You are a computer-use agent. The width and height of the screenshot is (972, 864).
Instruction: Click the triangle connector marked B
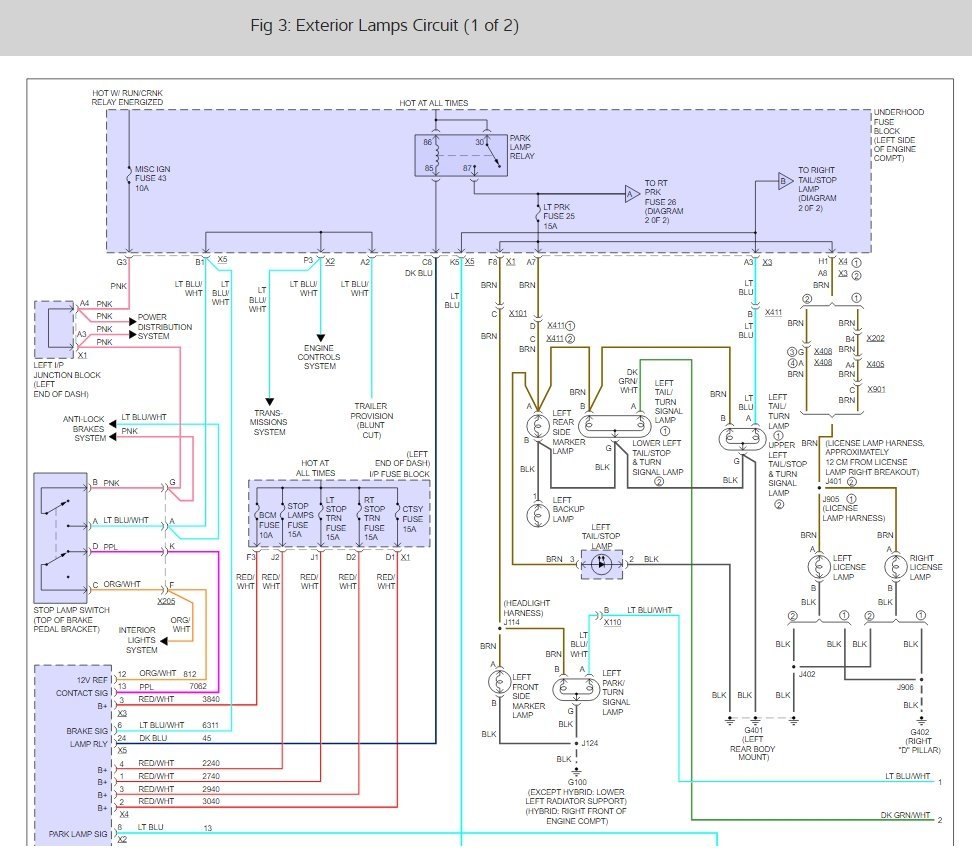coord(785,182)
